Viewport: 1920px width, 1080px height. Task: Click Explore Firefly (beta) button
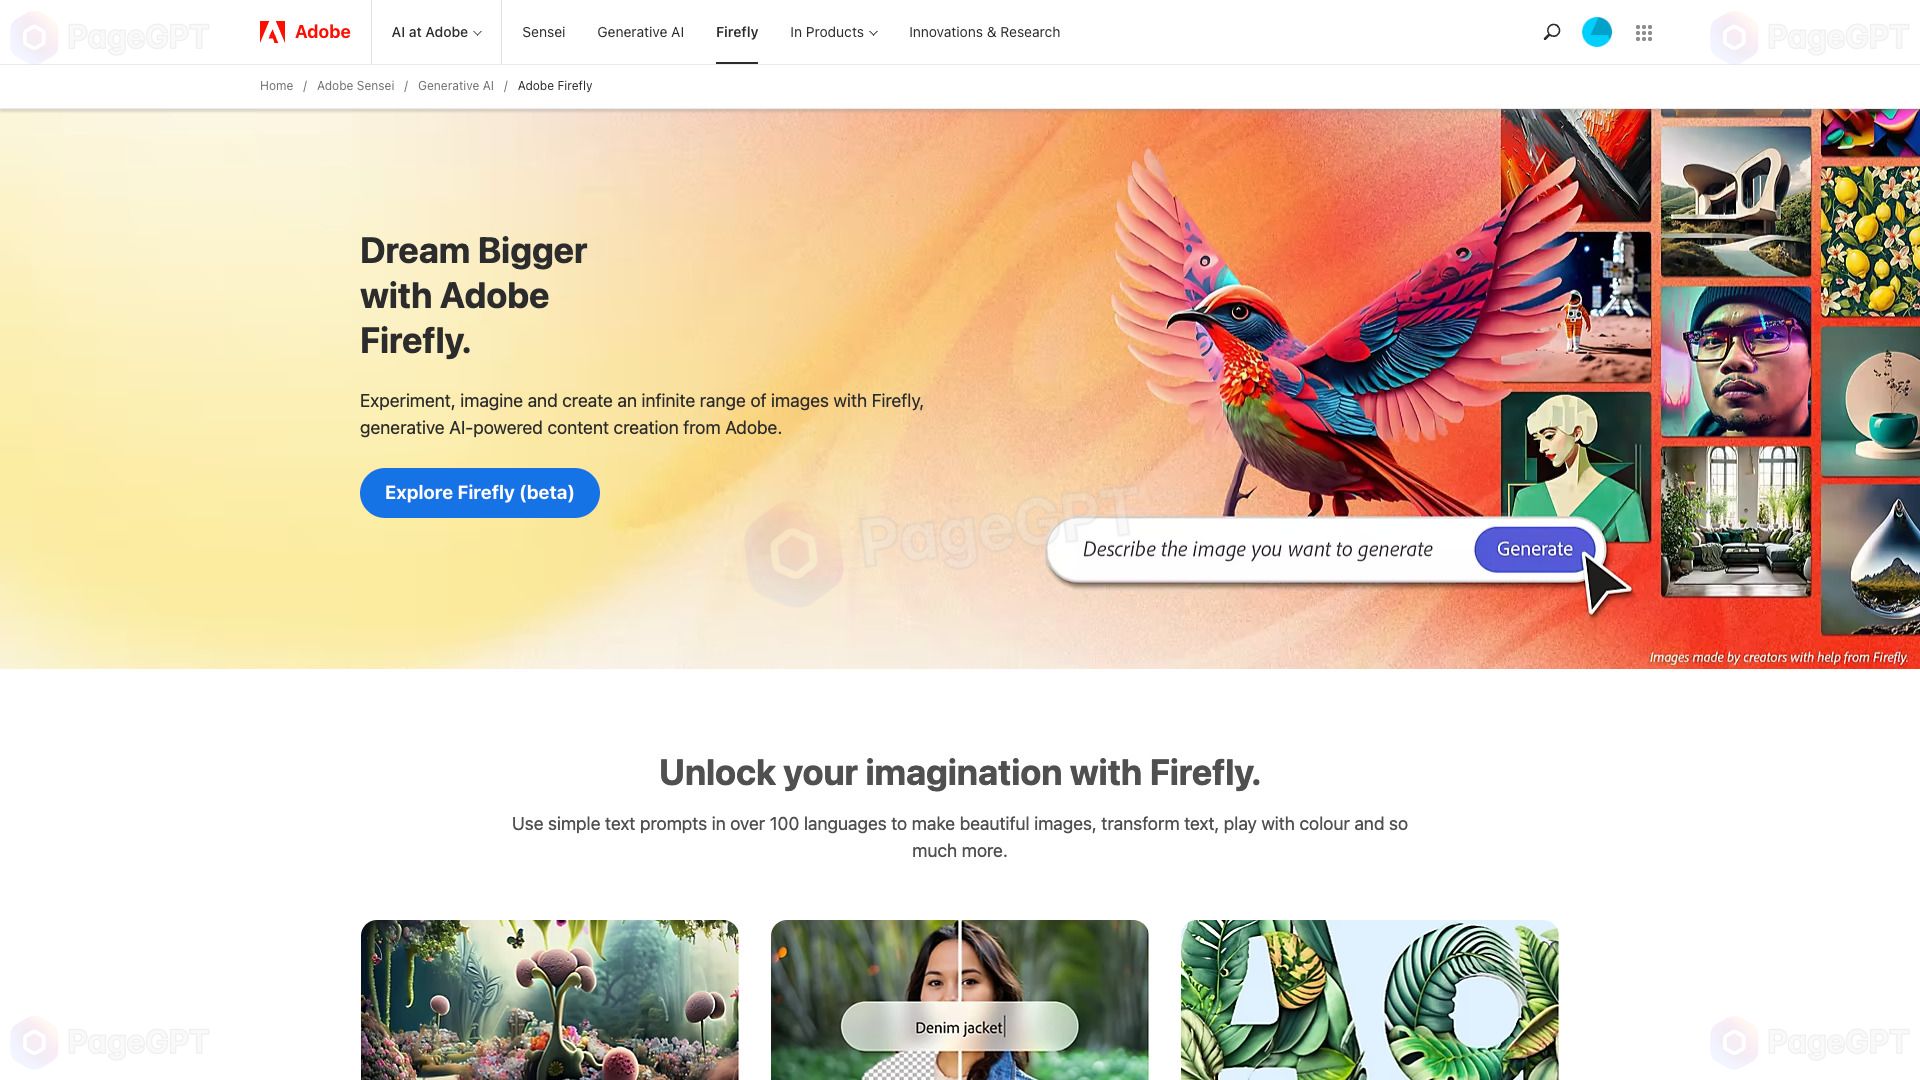(480, 492)
